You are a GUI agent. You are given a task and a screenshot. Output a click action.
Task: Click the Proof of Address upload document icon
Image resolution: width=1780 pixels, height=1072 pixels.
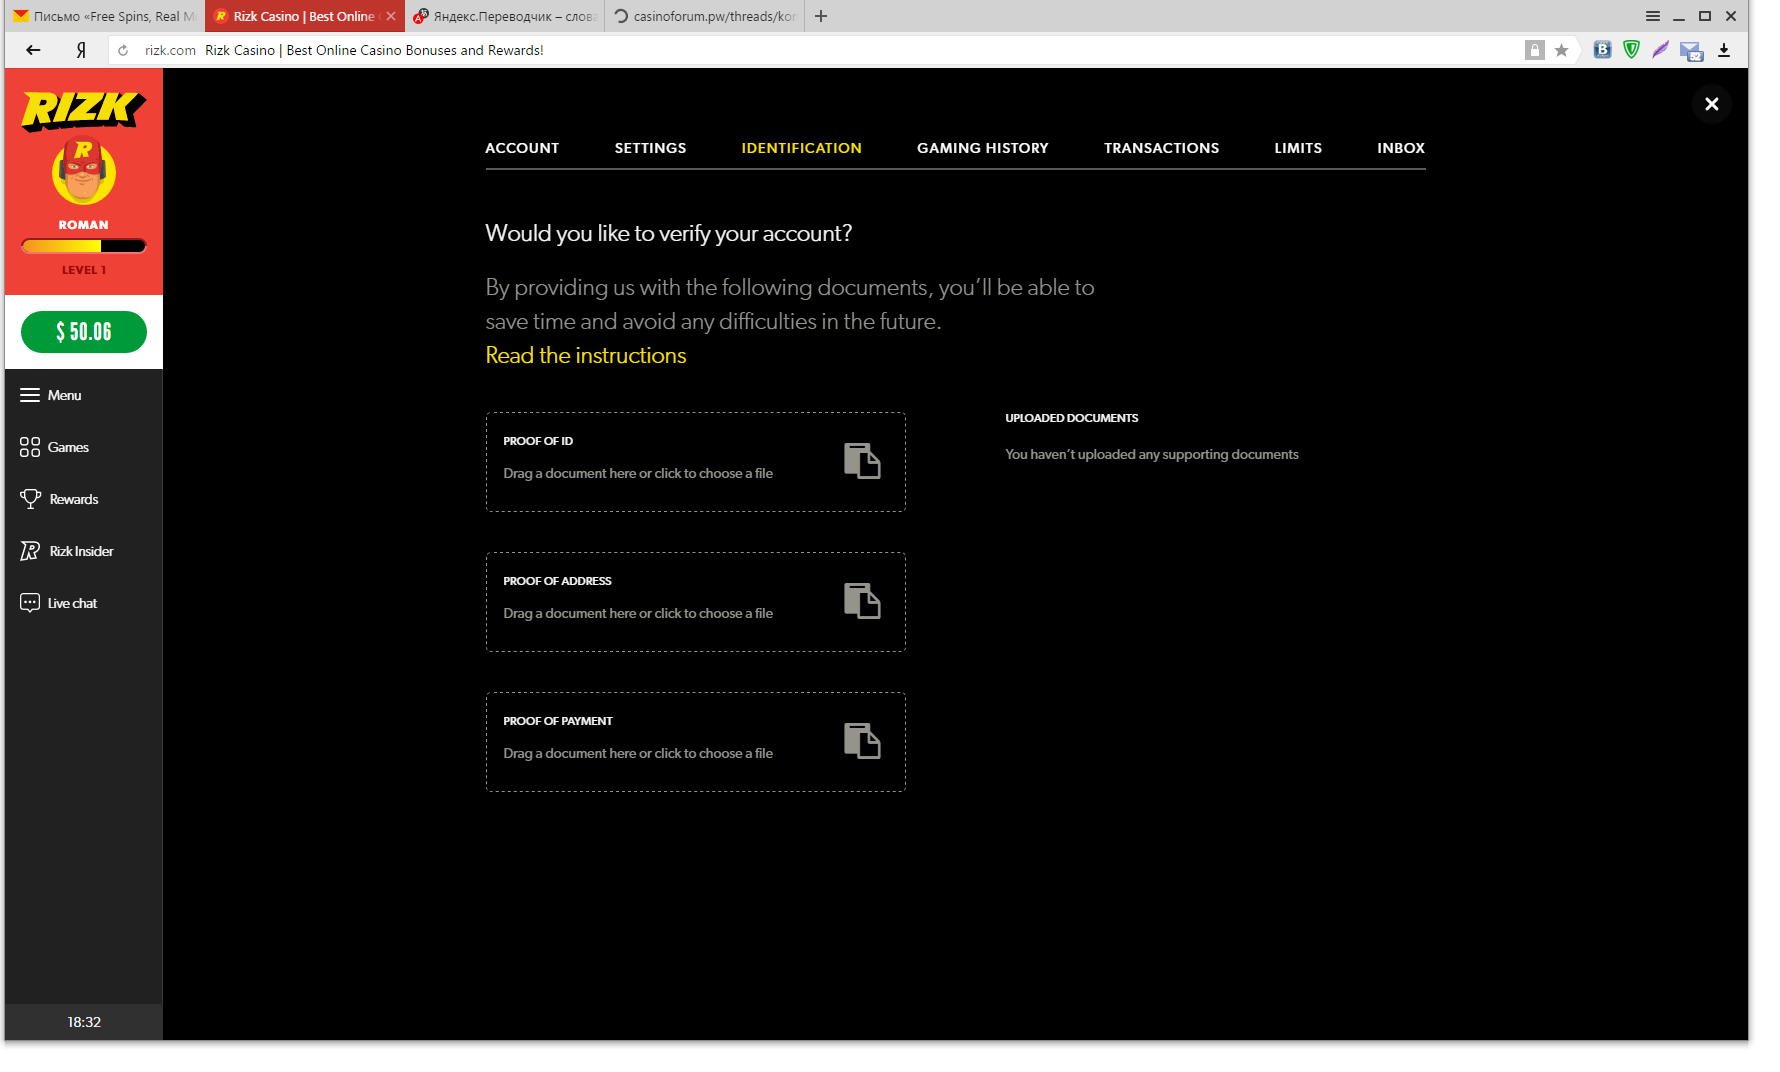[x=861, y=601]
